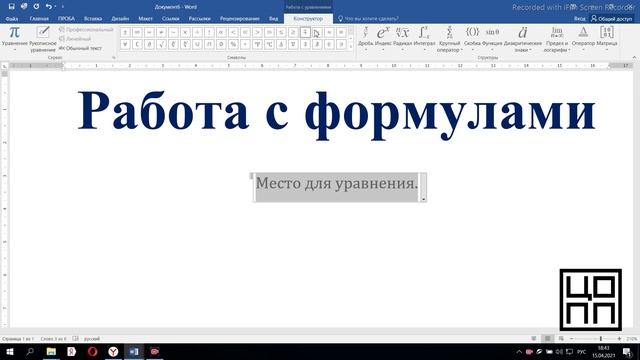The height and width of the screenshot is (360, 640).
Task: Insert the there-exists ∃ symbol
Action: (x=305, y=44)
